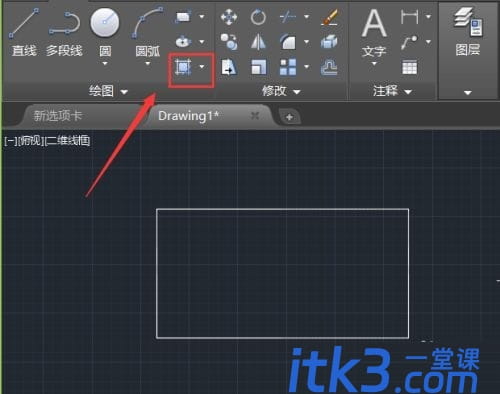The image size is (500, 394).
Task: Switch to the Drawing1* tab
Action: point(188,116)
